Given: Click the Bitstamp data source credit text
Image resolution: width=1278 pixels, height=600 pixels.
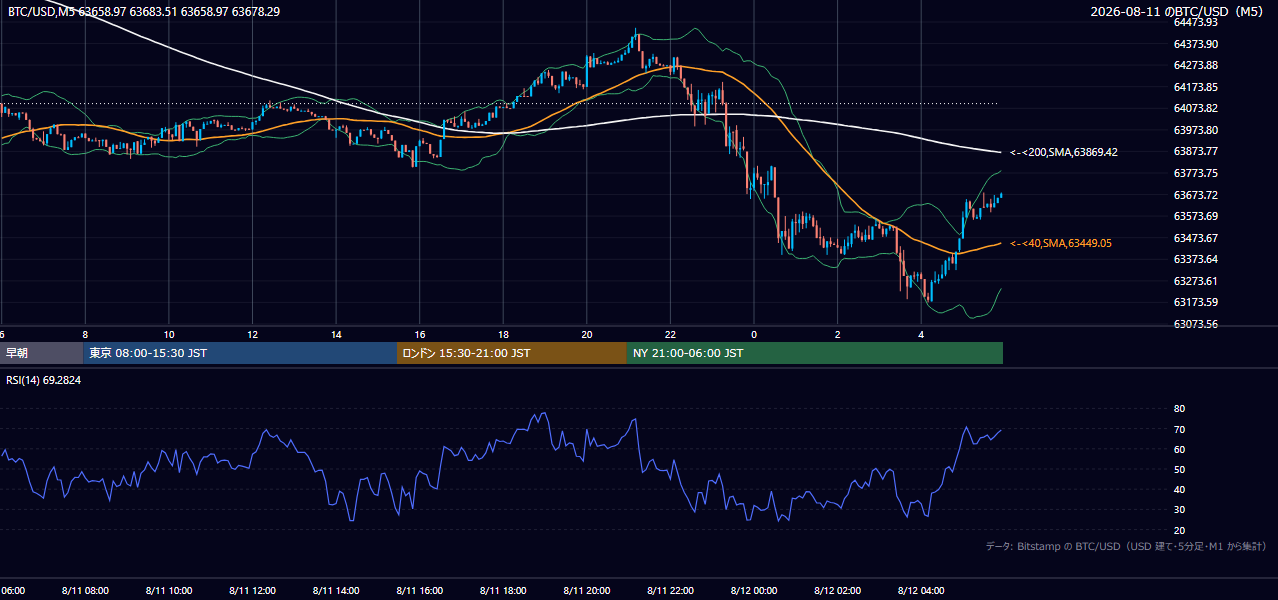Looking at the screenshot, I should 1126,546.
